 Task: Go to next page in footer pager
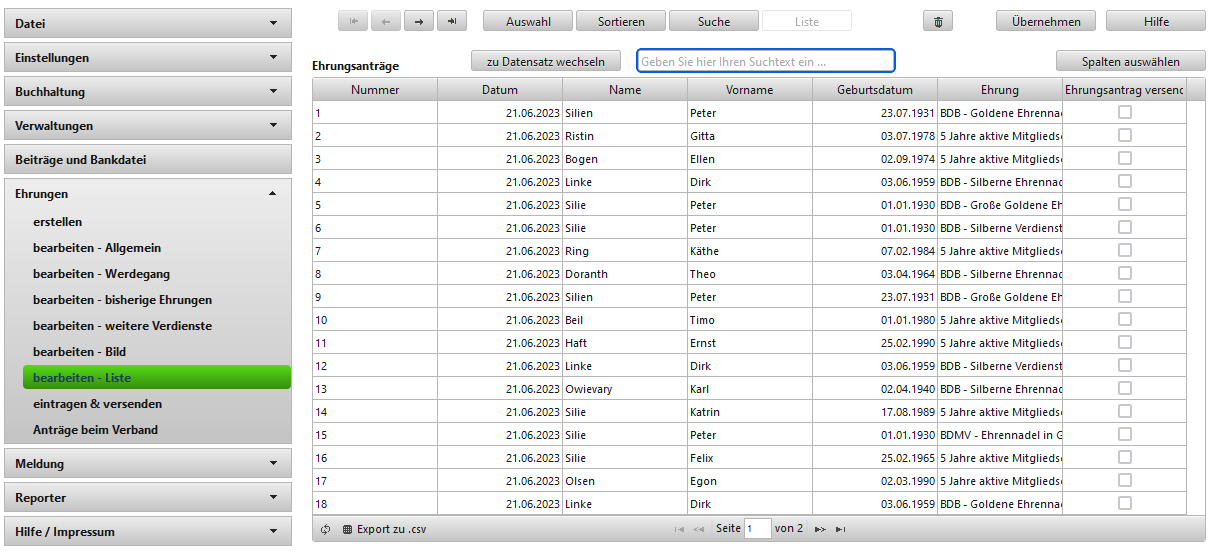[820, 529]
